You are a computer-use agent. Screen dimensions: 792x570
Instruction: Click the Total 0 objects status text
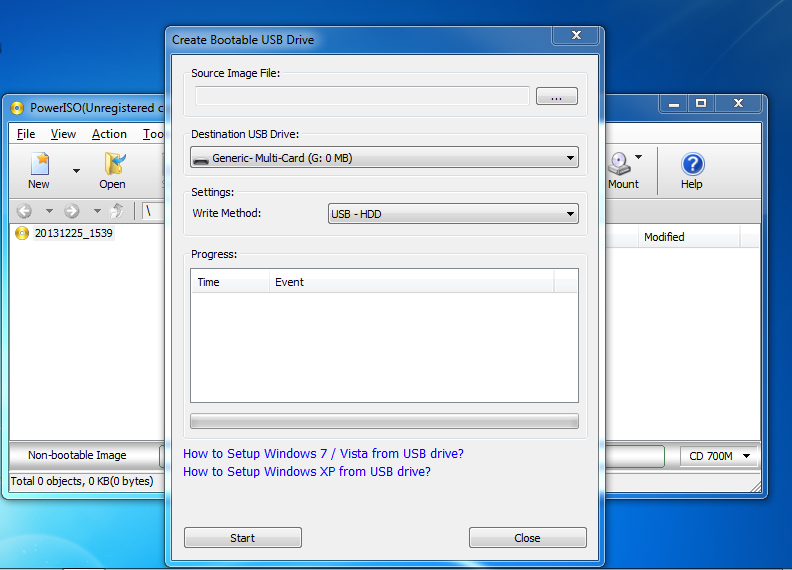pos(82,481)
